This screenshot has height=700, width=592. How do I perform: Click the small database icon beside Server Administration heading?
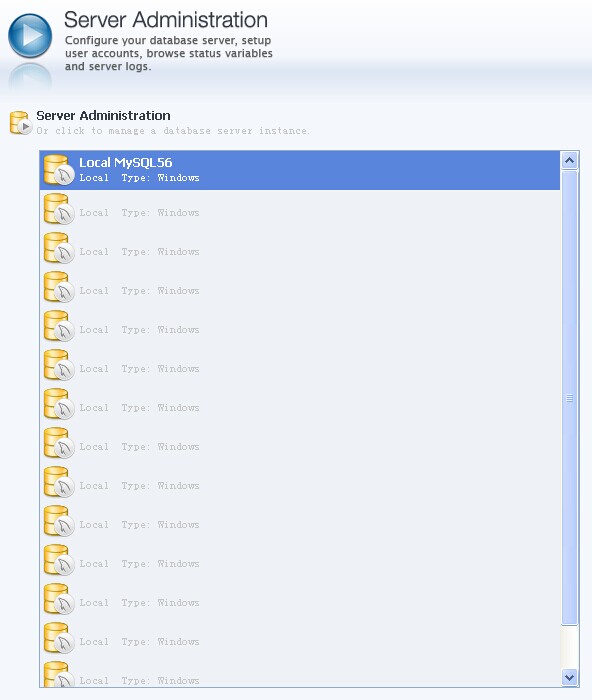21,123
